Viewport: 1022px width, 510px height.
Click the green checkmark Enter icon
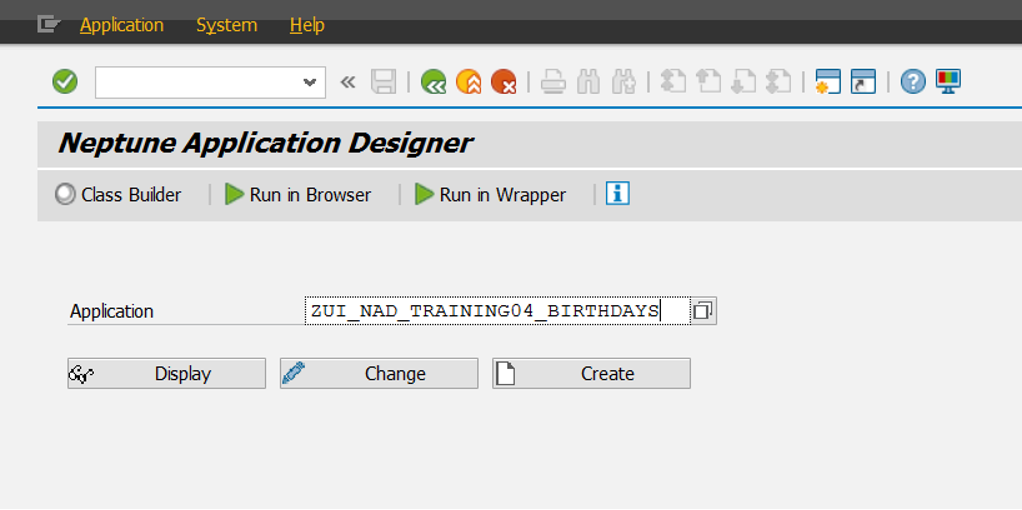65,82
